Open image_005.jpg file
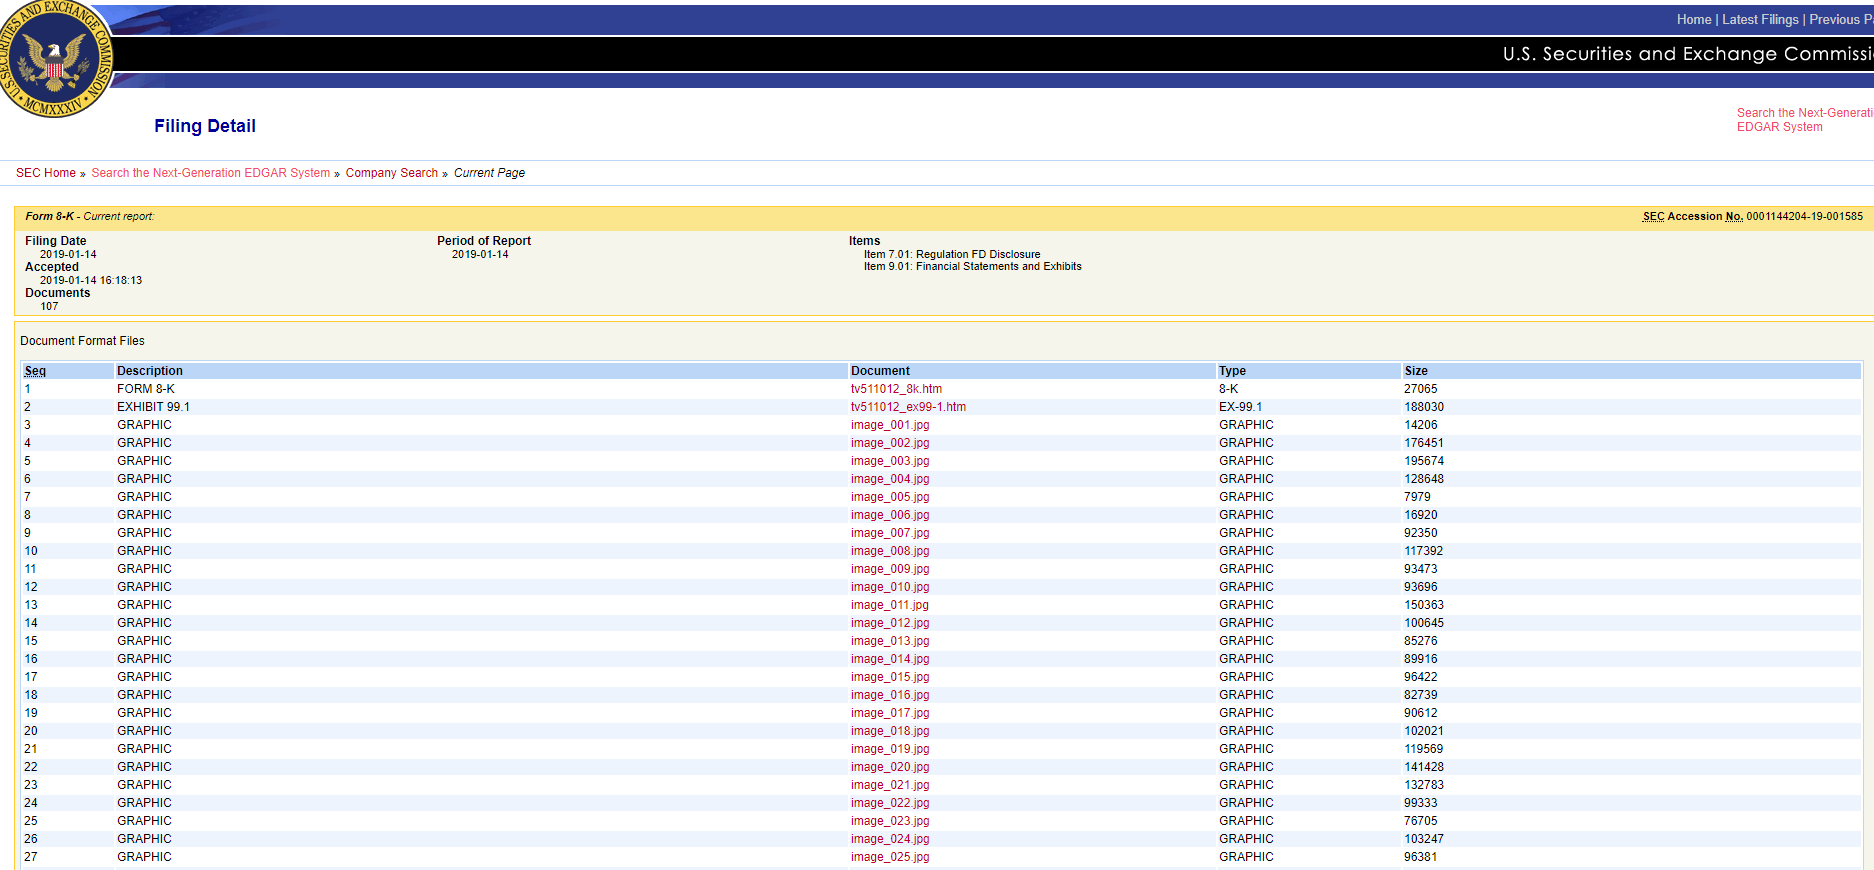Screen dimensions: 1874x870 click(890, 497)
